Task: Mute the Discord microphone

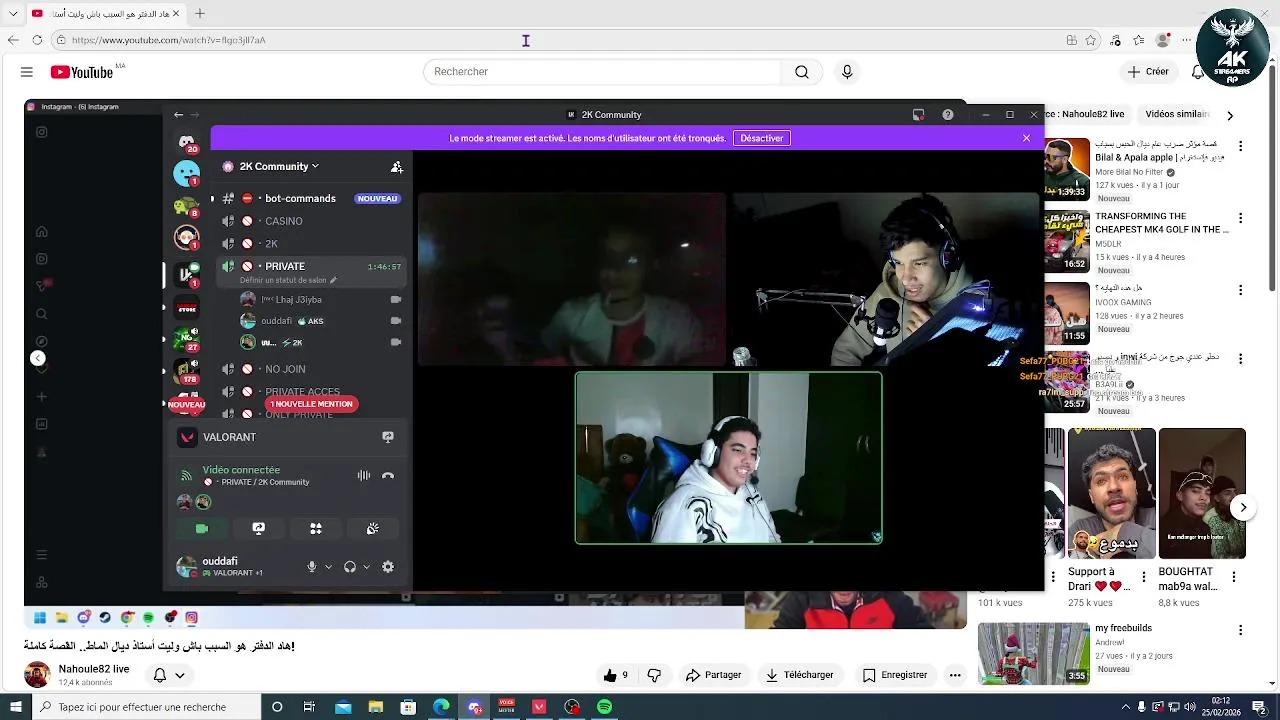Action: coord(312,567)
